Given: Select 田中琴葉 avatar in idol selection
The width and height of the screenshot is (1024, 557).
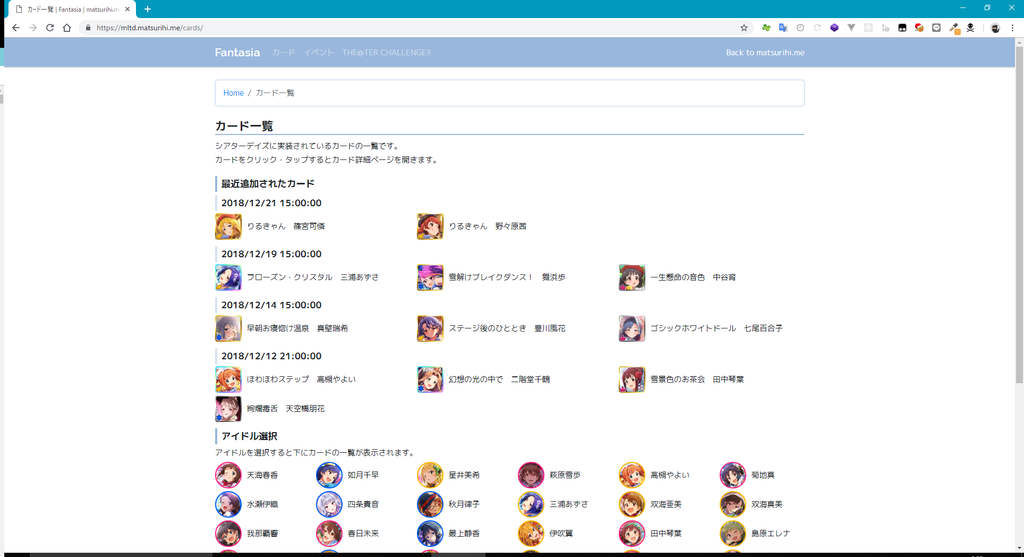Looking at the screenshot, I should pyautogui.click(x=632, y=533).
